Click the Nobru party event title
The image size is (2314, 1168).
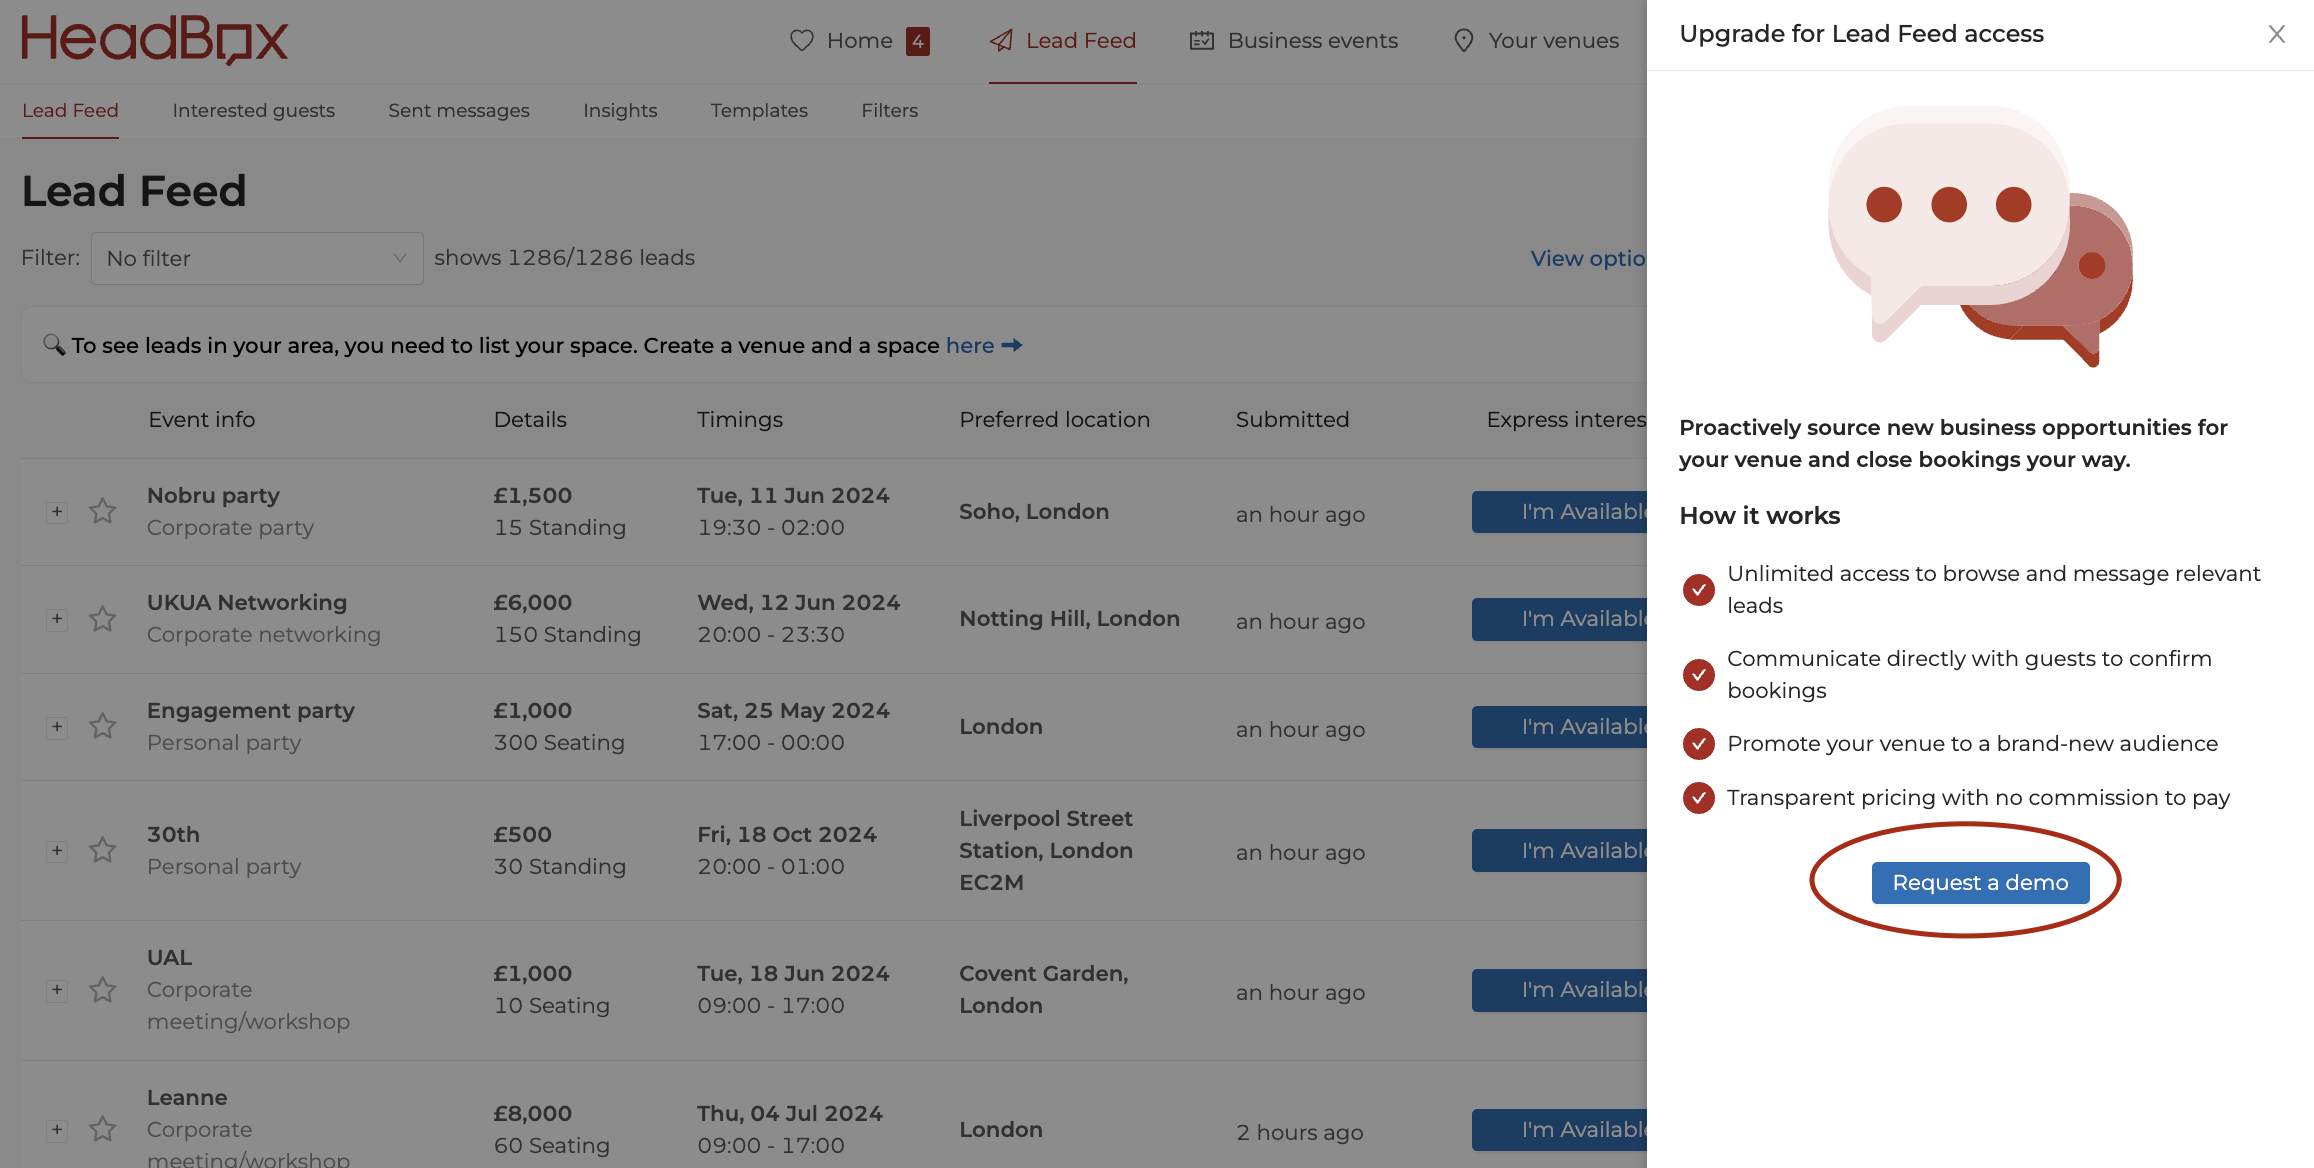(x=213, y=496)
